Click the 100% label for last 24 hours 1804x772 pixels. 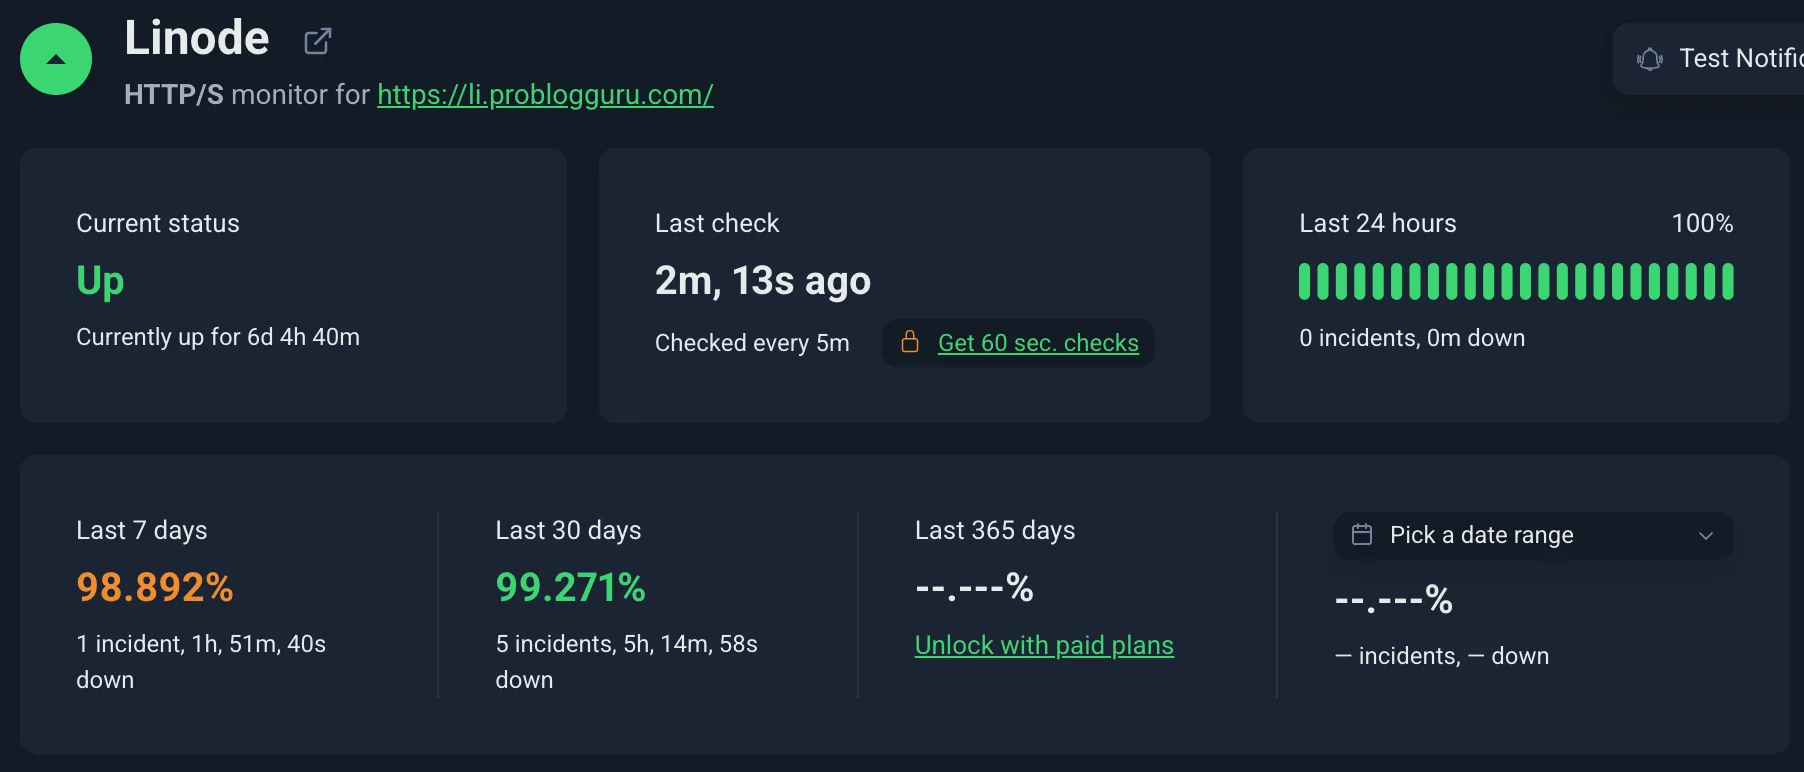pos(1702,223)
